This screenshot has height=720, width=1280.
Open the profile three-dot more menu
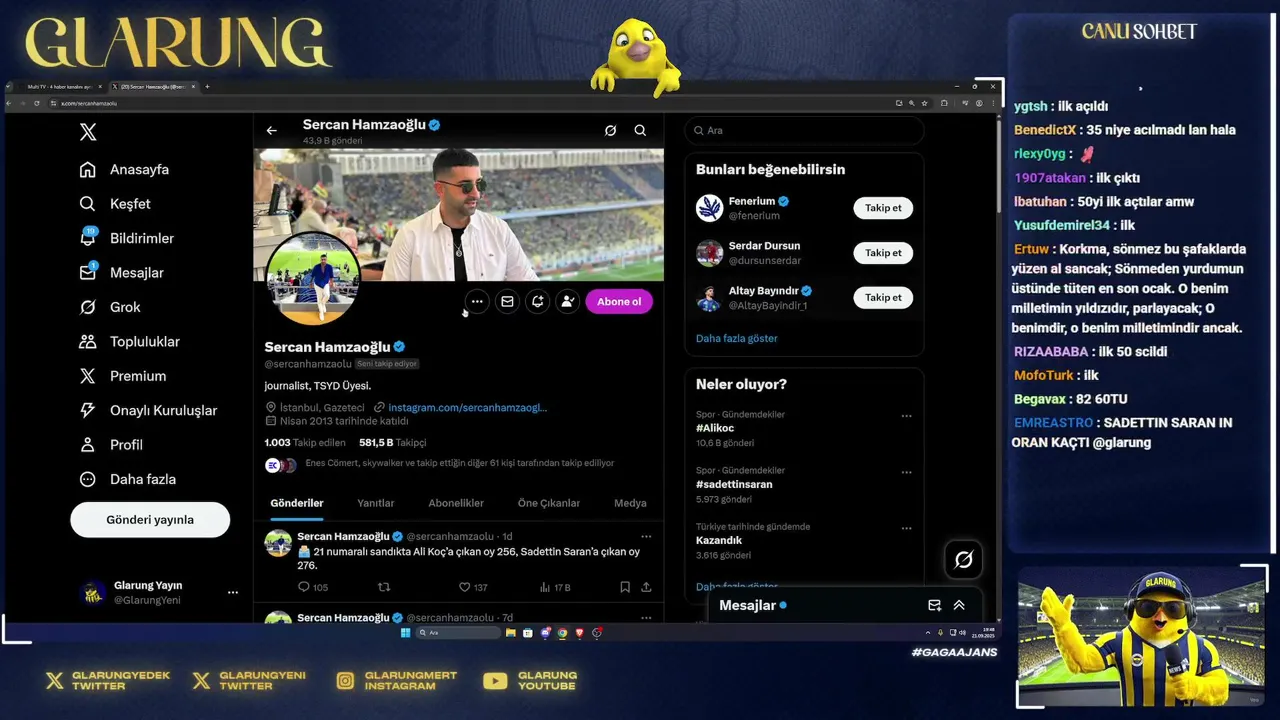pos(477,301)
